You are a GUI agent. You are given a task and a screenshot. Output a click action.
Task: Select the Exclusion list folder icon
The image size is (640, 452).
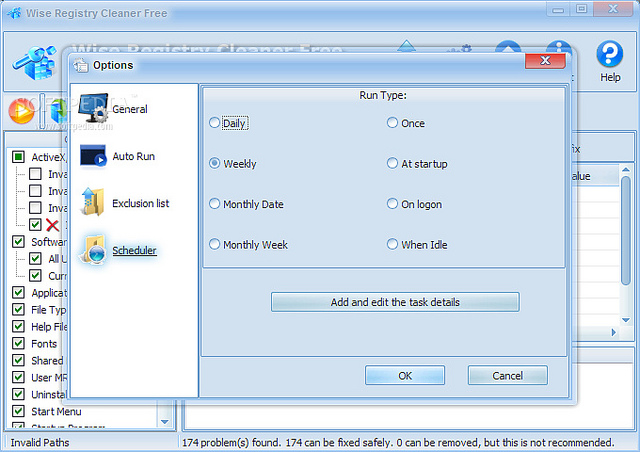93,202
